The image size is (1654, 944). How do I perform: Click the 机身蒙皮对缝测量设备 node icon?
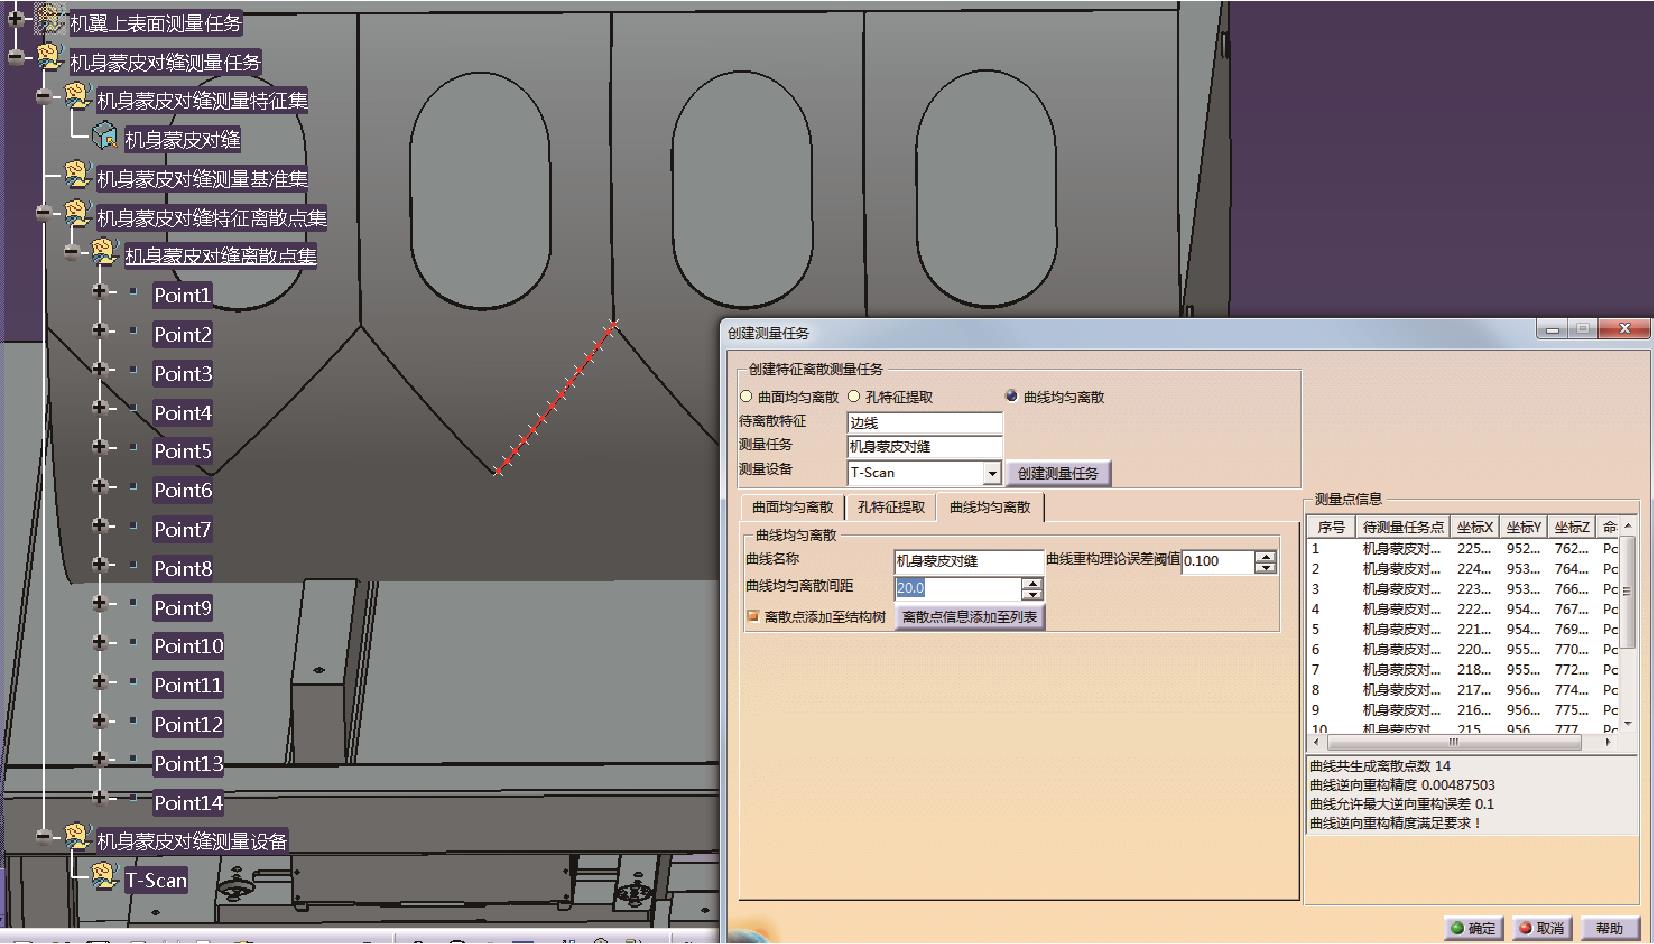point(78,837)
